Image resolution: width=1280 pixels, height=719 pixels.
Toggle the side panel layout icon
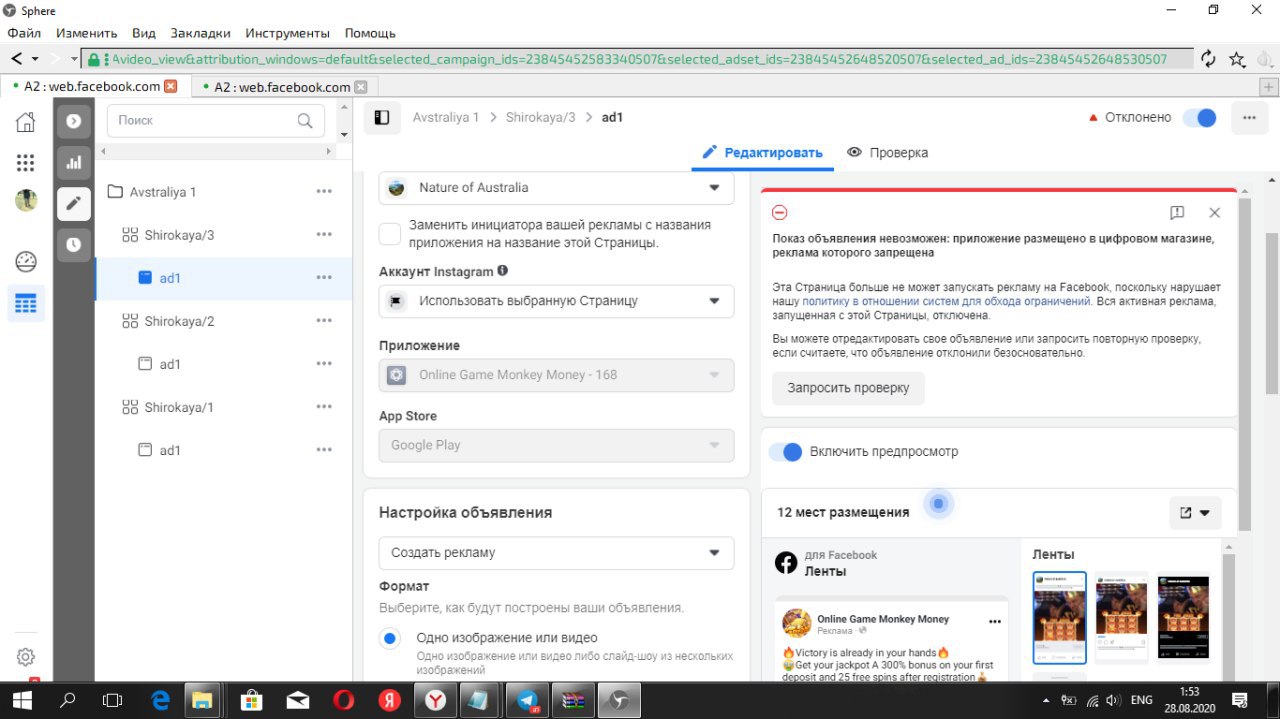coord(381,117)
